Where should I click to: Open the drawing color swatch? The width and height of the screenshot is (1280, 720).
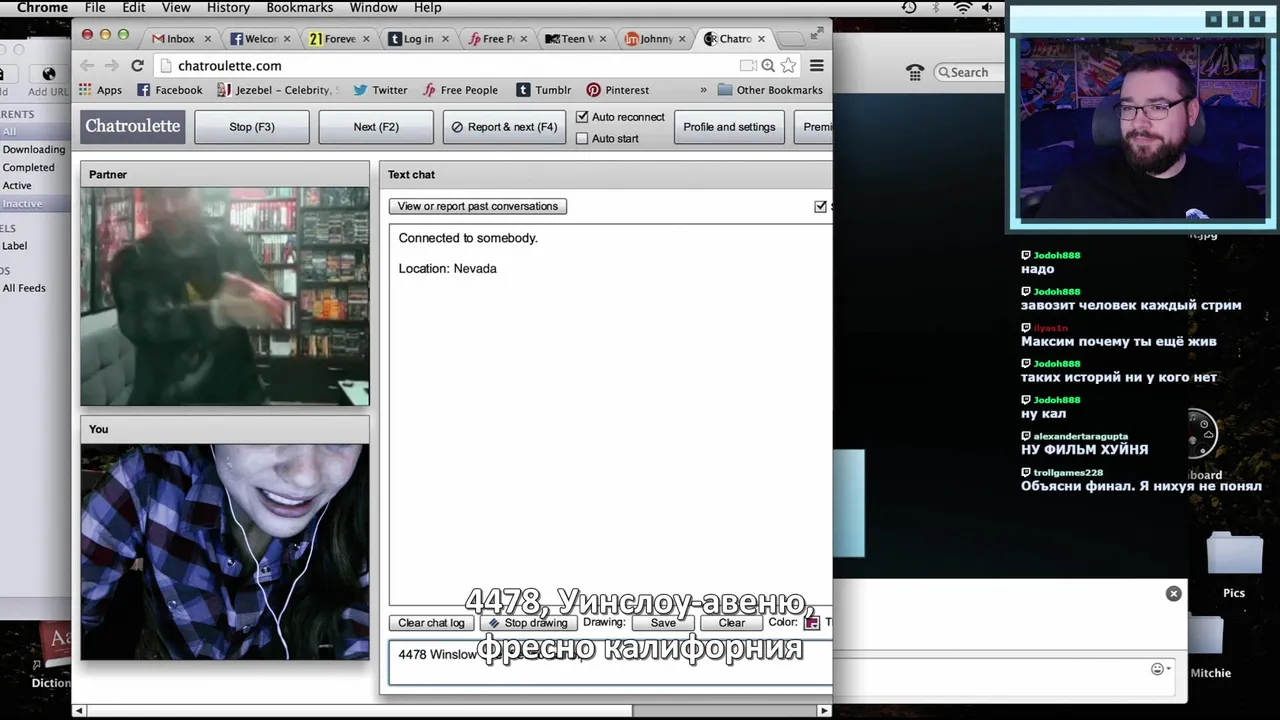point(812,622)
